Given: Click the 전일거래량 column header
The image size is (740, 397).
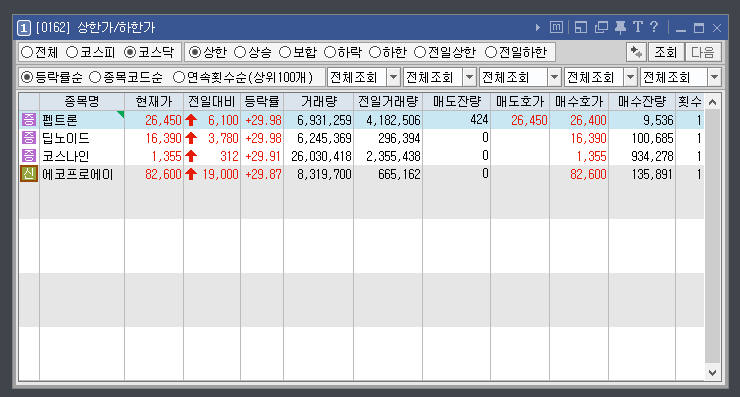Looking at the screenshot, I should [x=388, y=101].
